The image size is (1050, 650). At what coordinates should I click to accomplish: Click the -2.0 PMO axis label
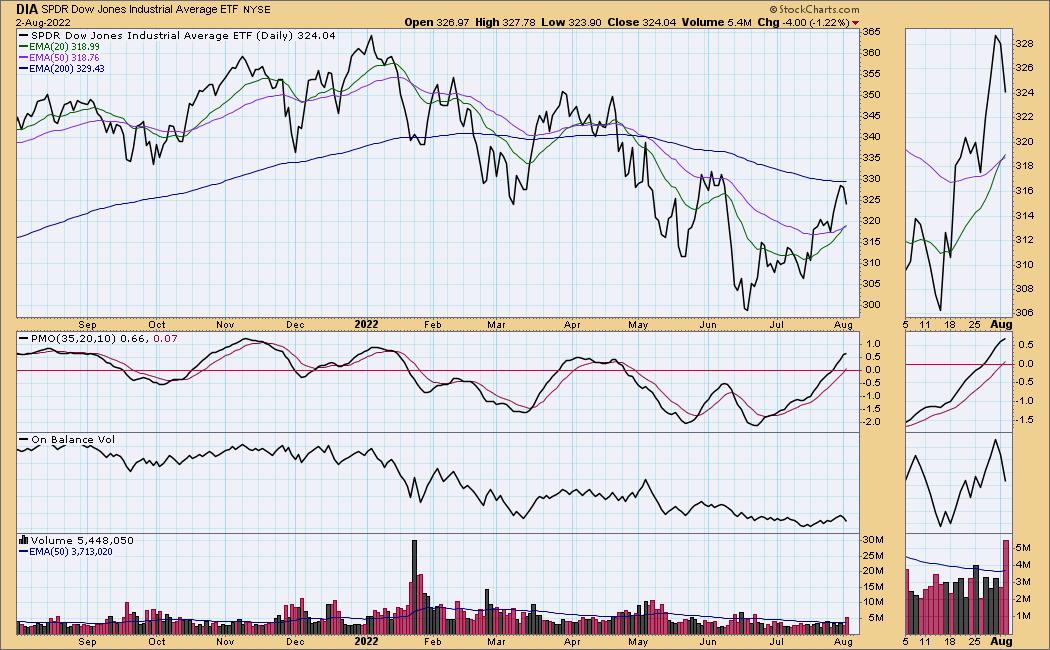873,422
